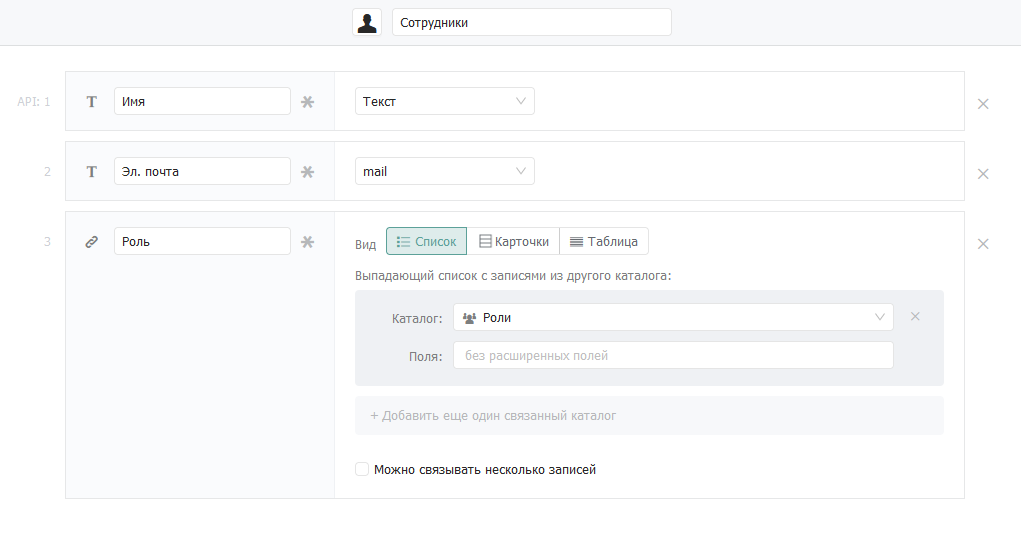The height and width of the screenshot is (535, 1021).
Task: Click the text type icon for Имя field
Action: tap(92, 102)
